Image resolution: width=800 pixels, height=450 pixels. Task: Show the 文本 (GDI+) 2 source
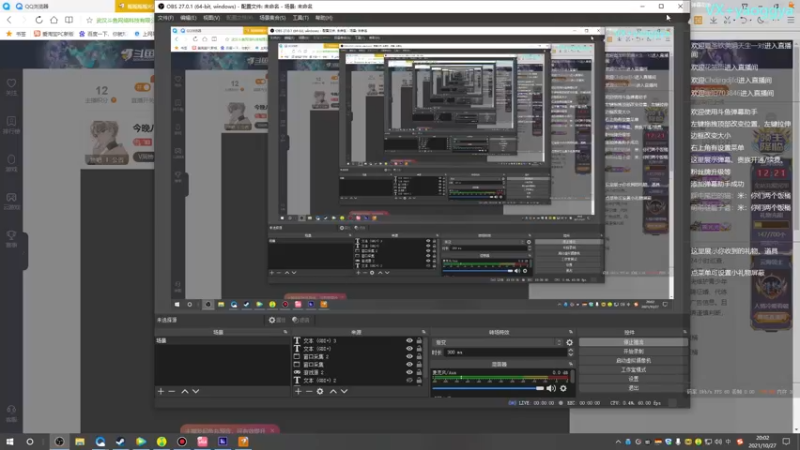point(409,380)
